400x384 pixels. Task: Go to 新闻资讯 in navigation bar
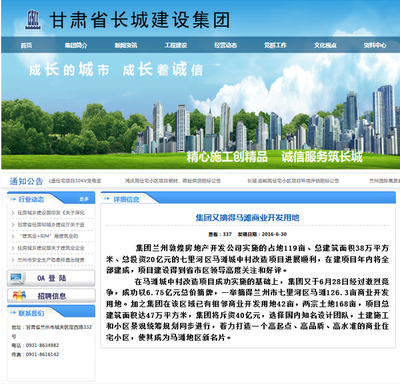pos(126,45)
